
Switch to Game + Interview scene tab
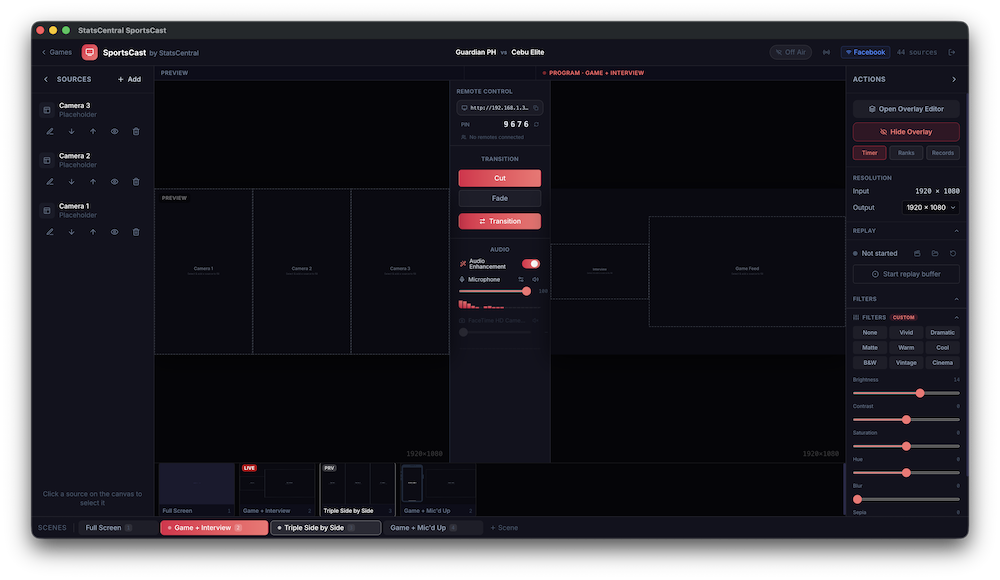[214, 528]
